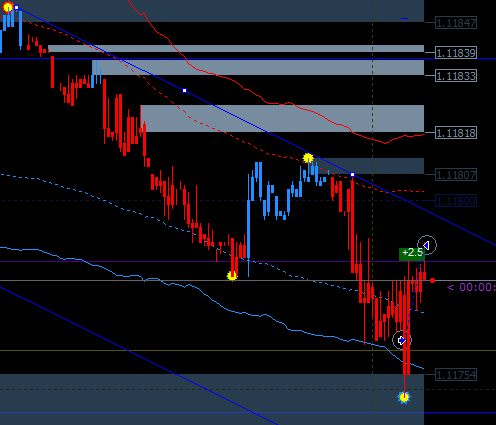The image size is (496, 425).
Task: Click the yellow swing-high marker beside the trendline
Action: [x=308, y=158]
